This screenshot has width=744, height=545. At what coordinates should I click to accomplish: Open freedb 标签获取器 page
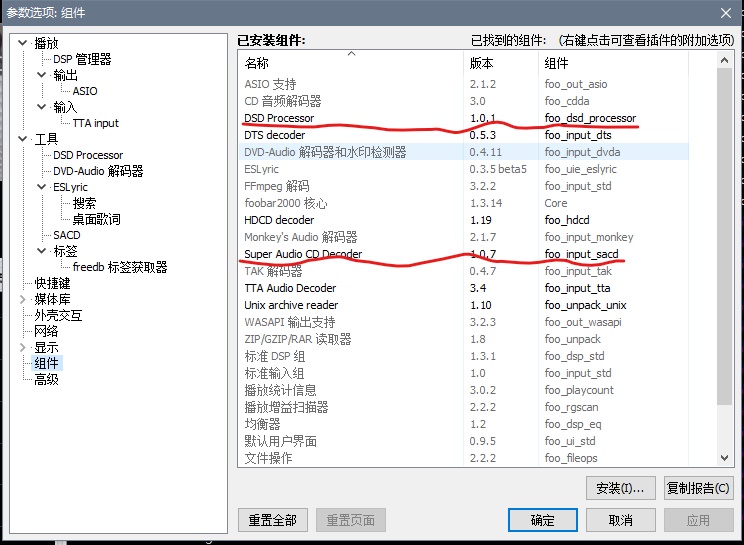tap(120, 267)
